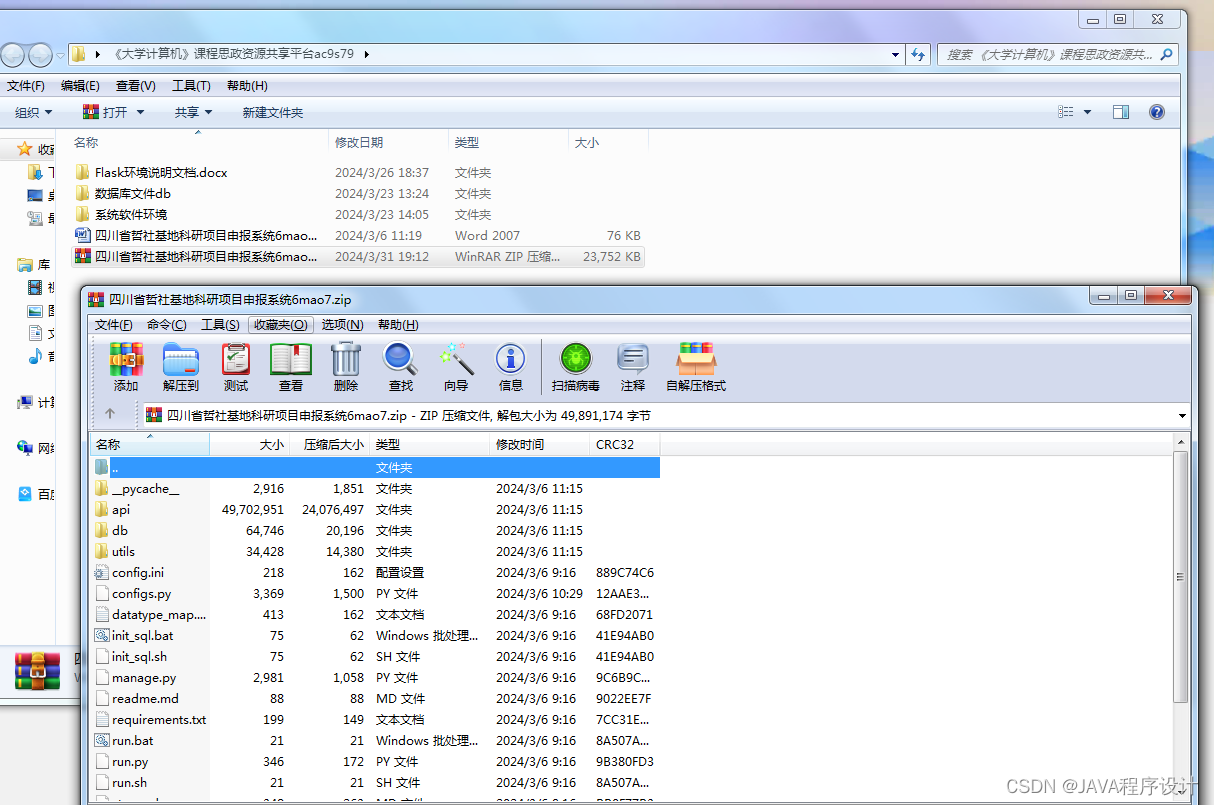Open the 打开 dropdown arrow

coord(140,112)
